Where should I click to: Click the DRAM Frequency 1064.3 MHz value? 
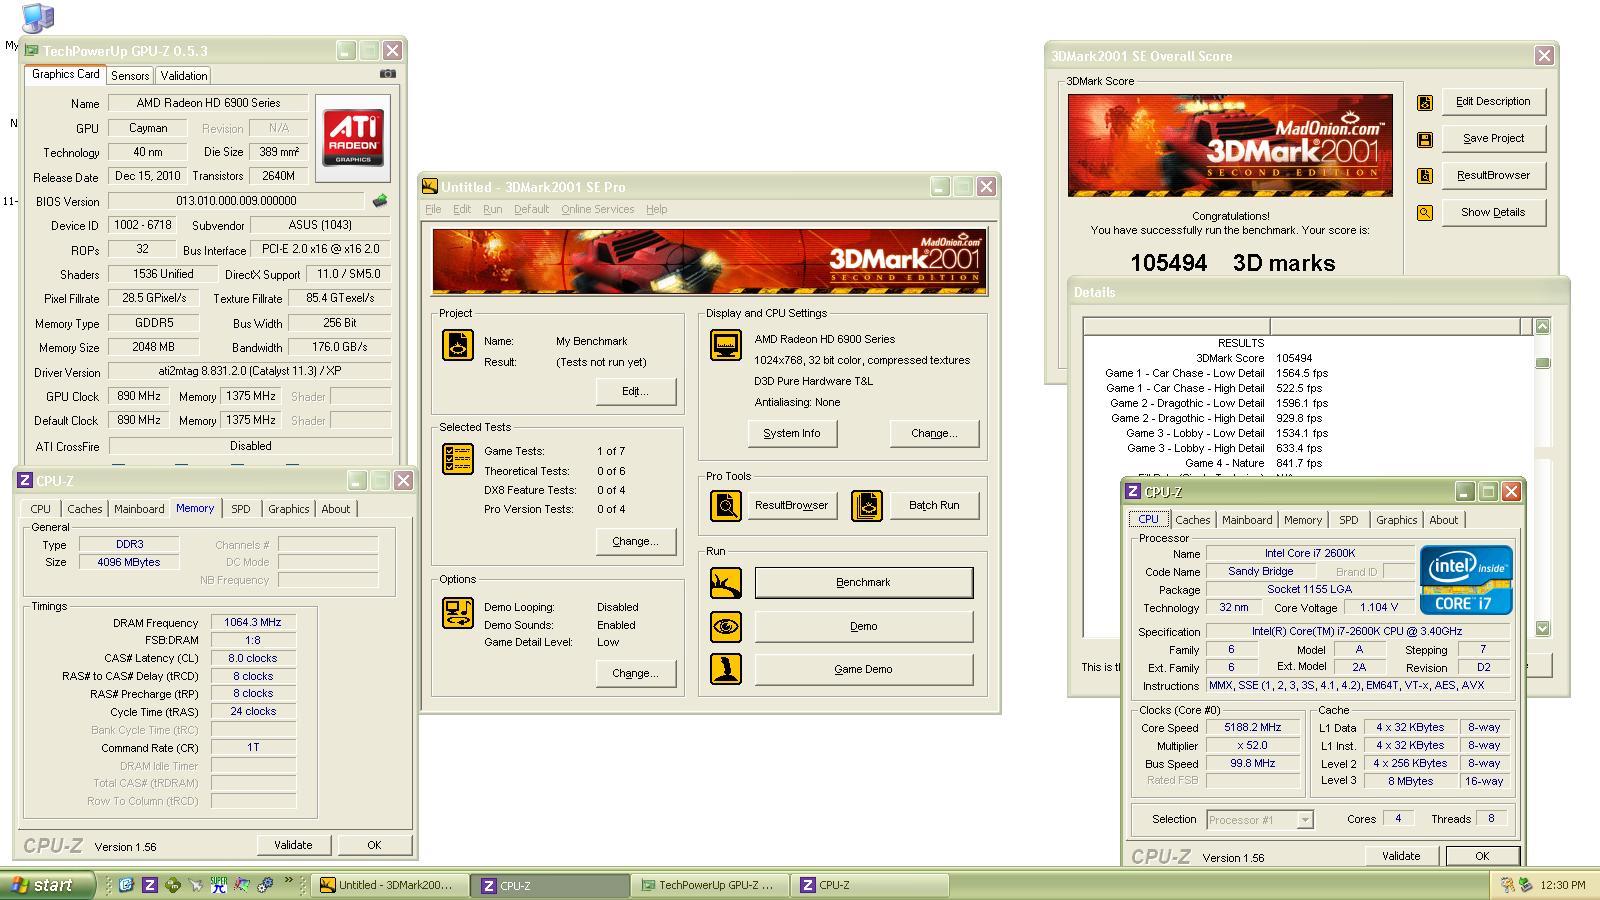253,623
